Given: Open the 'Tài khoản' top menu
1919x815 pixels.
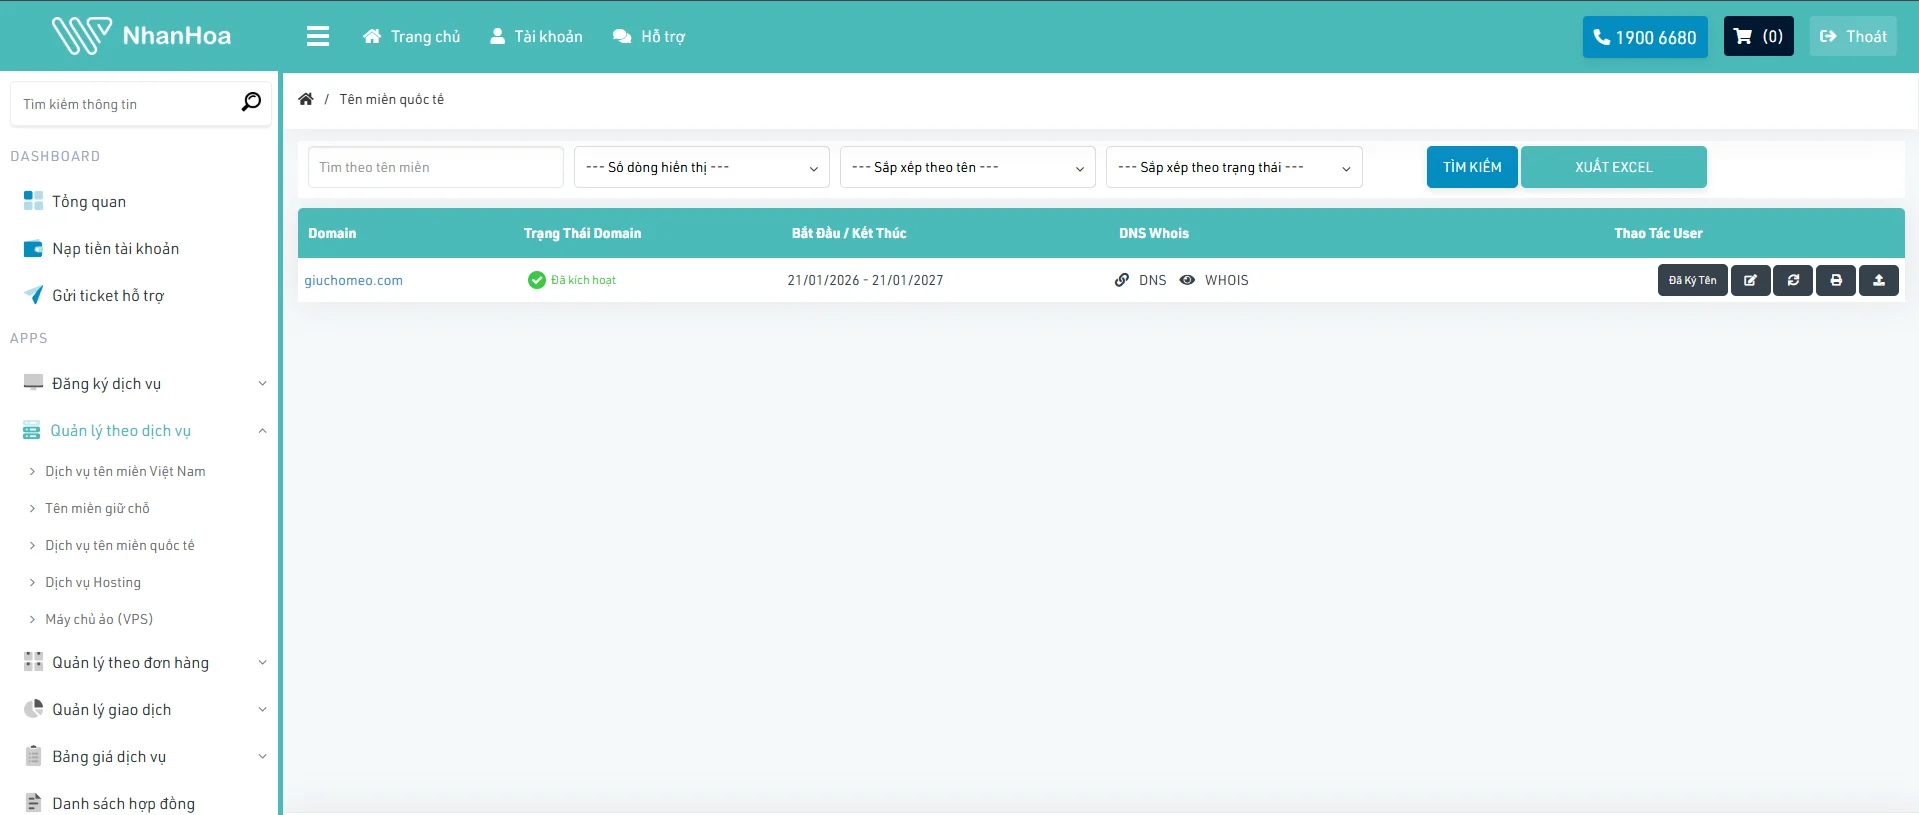Looking at the screenshot, I should pos(536,37).
